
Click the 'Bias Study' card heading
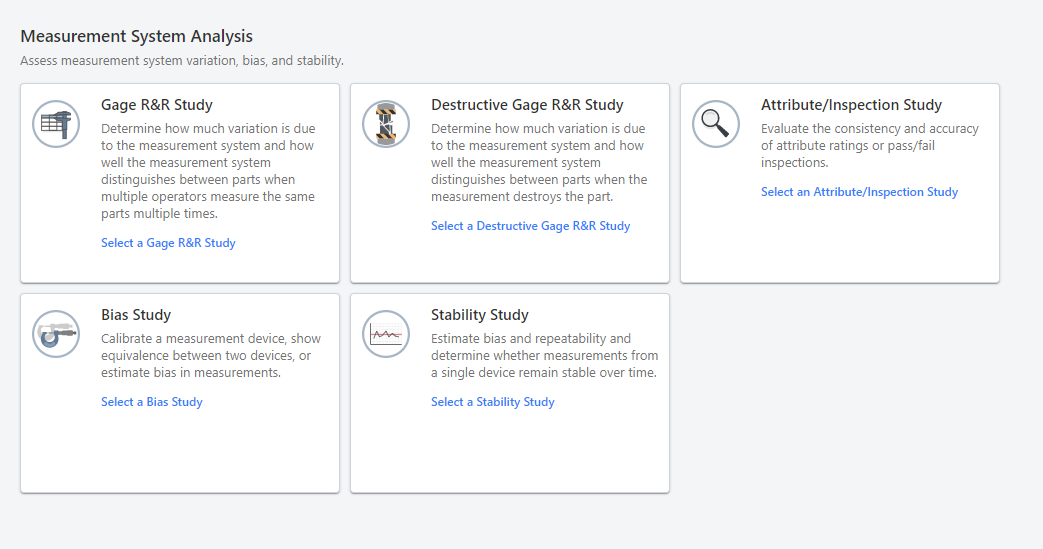pyautogui.click(x=136, y=315)
